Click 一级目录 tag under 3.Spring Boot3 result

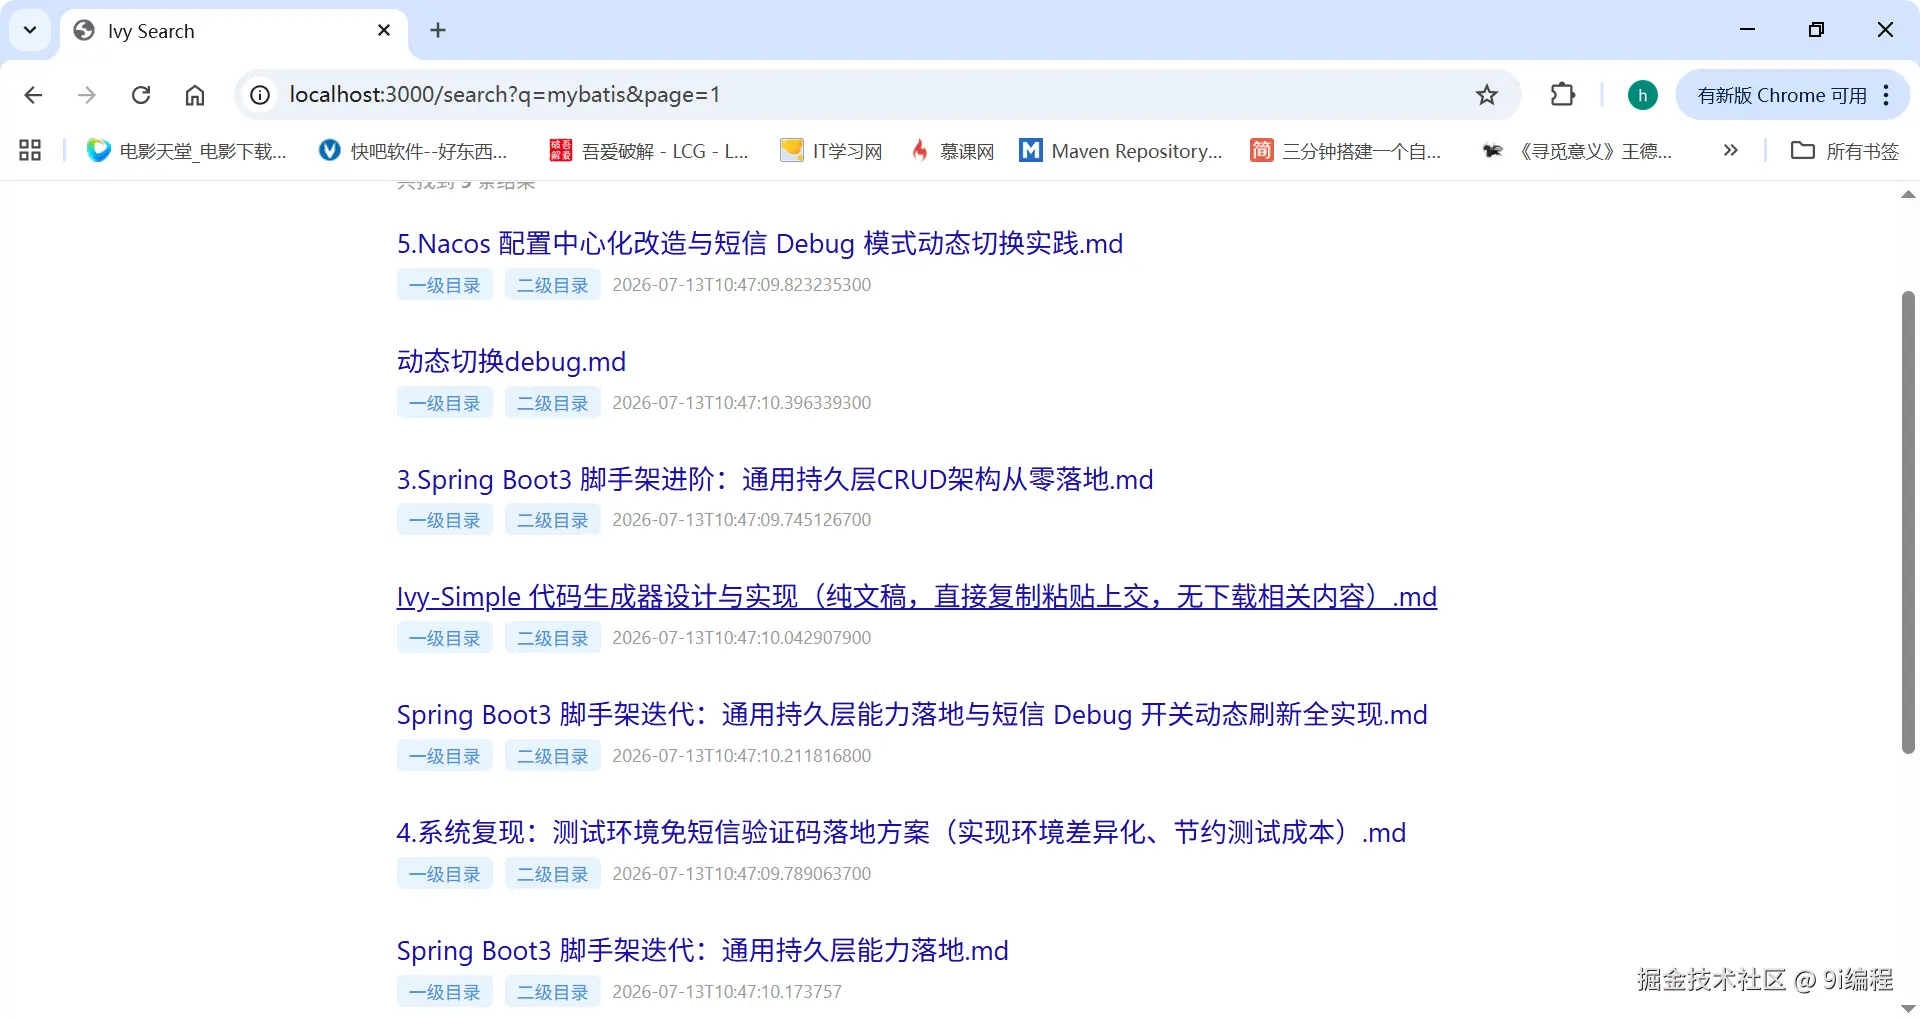click(445, 520)
